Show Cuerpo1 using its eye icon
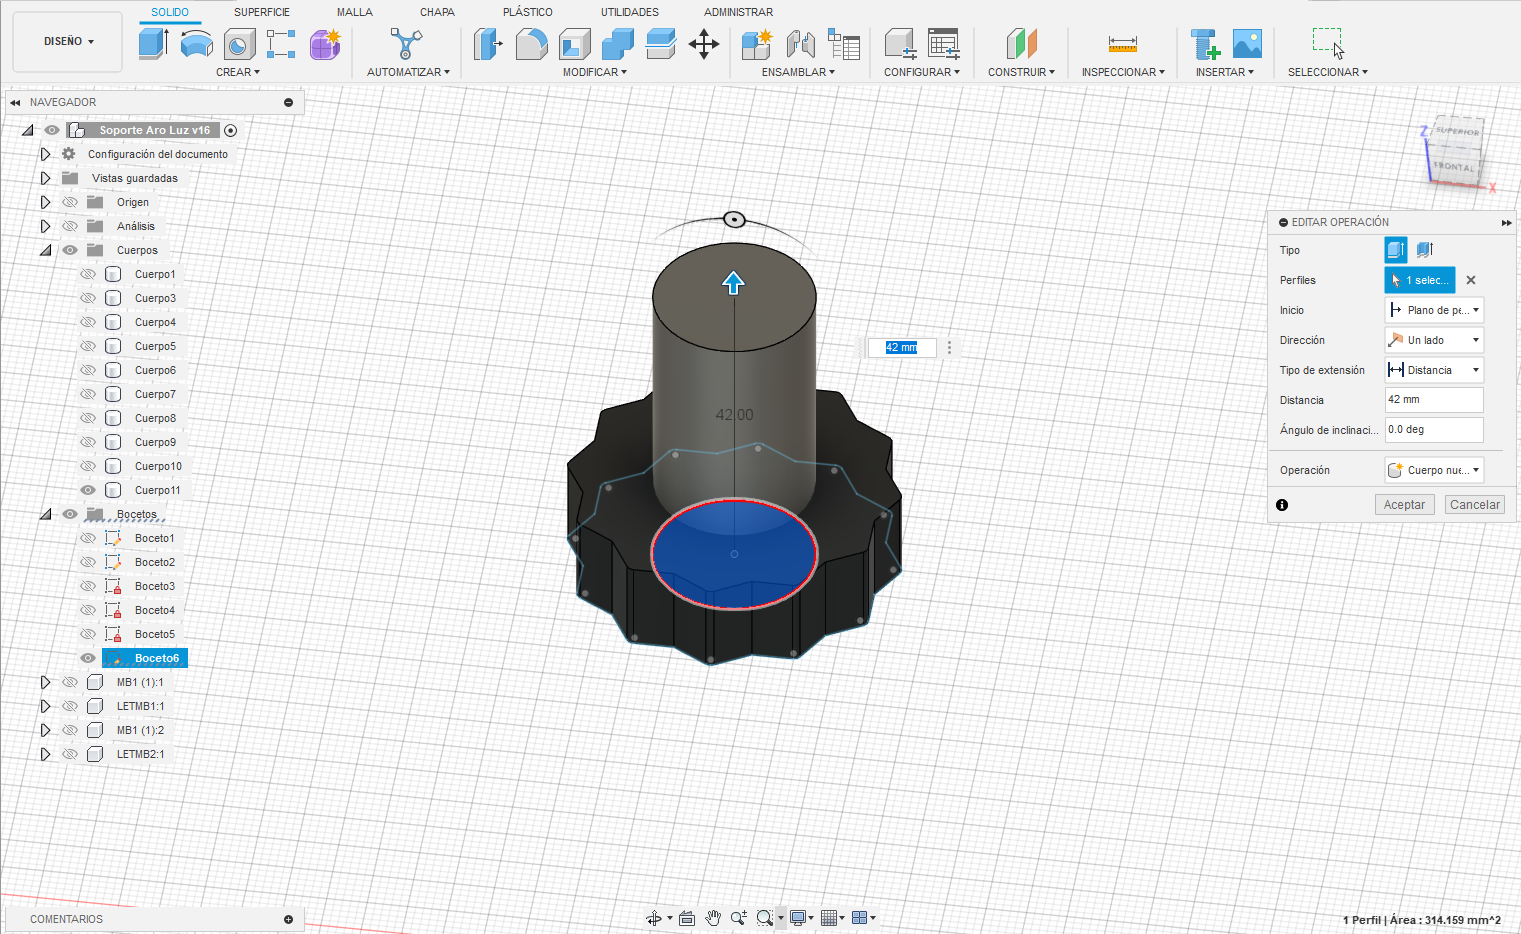The image size is (1521, 934). (88, 274)
